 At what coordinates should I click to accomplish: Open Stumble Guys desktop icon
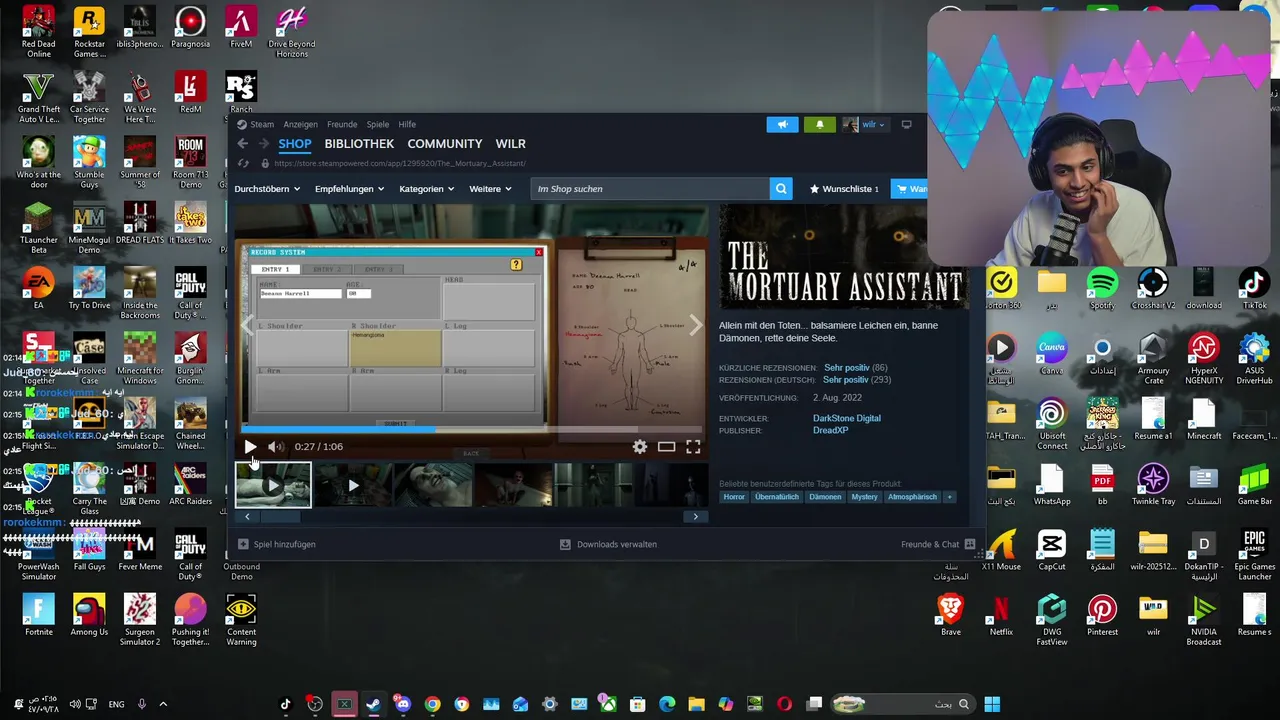coord(89,164)
